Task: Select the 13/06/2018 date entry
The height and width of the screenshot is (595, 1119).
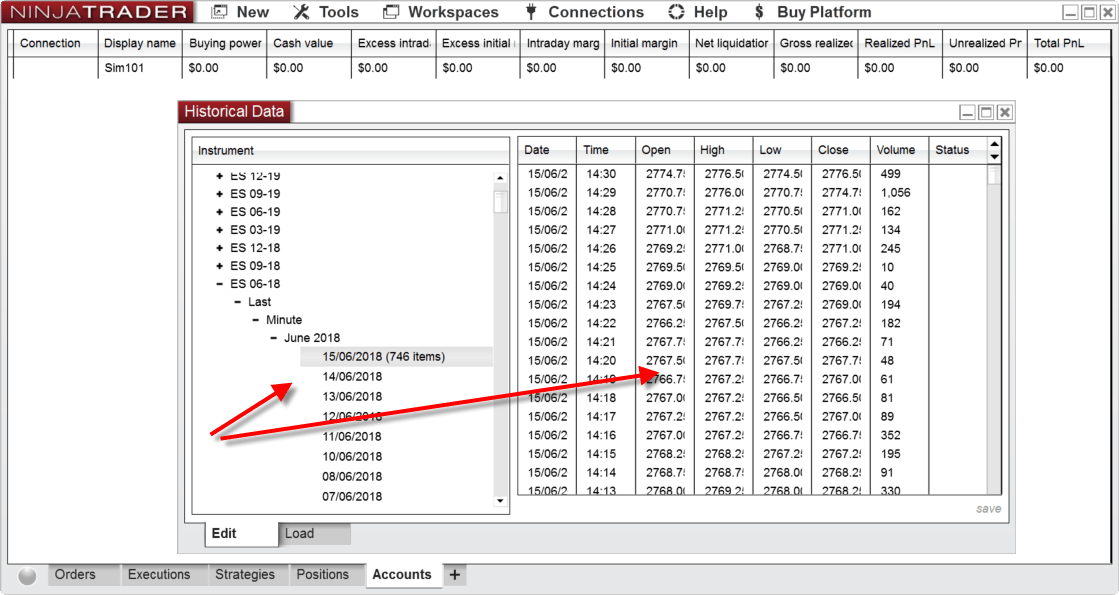Action: tap(352, 397)
